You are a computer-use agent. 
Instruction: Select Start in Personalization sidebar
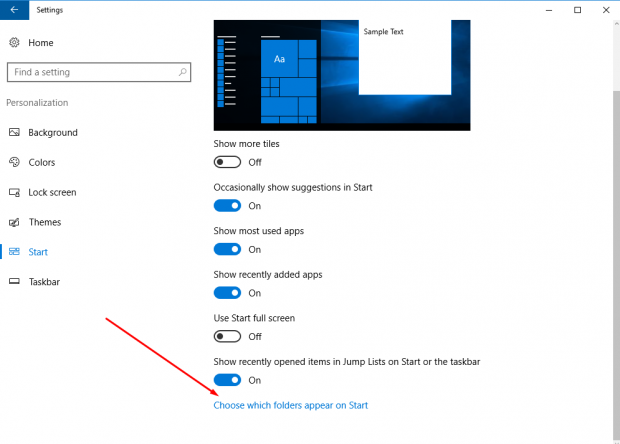pos(38,252)
